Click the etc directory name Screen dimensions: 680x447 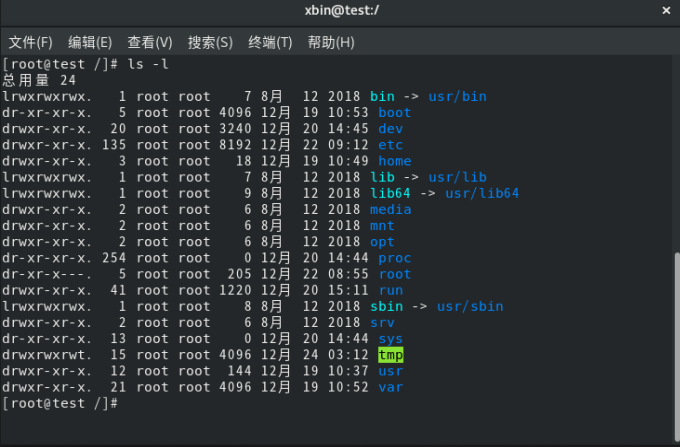[x=390, y=145]
